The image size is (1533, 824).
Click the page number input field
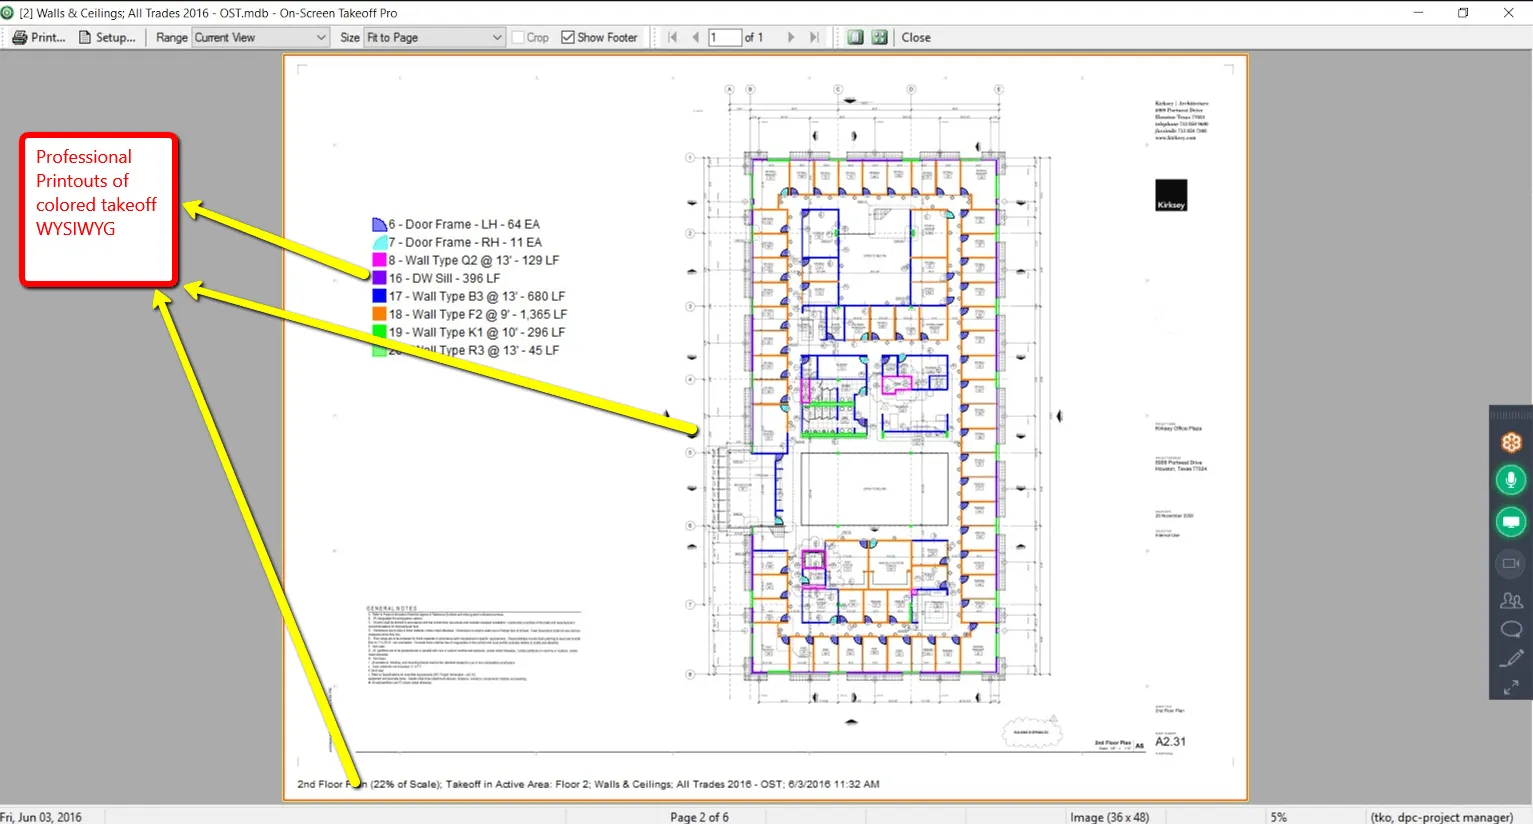[724, 37]
